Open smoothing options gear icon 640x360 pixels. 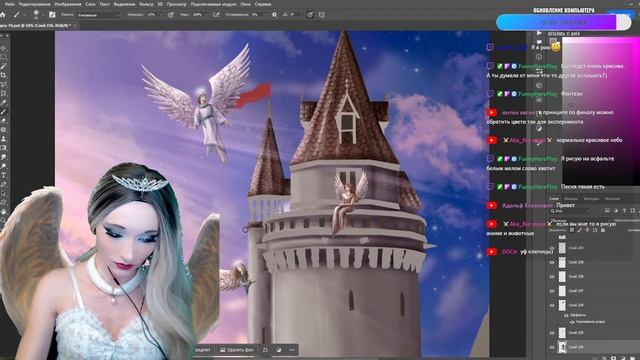coord(274,15)
